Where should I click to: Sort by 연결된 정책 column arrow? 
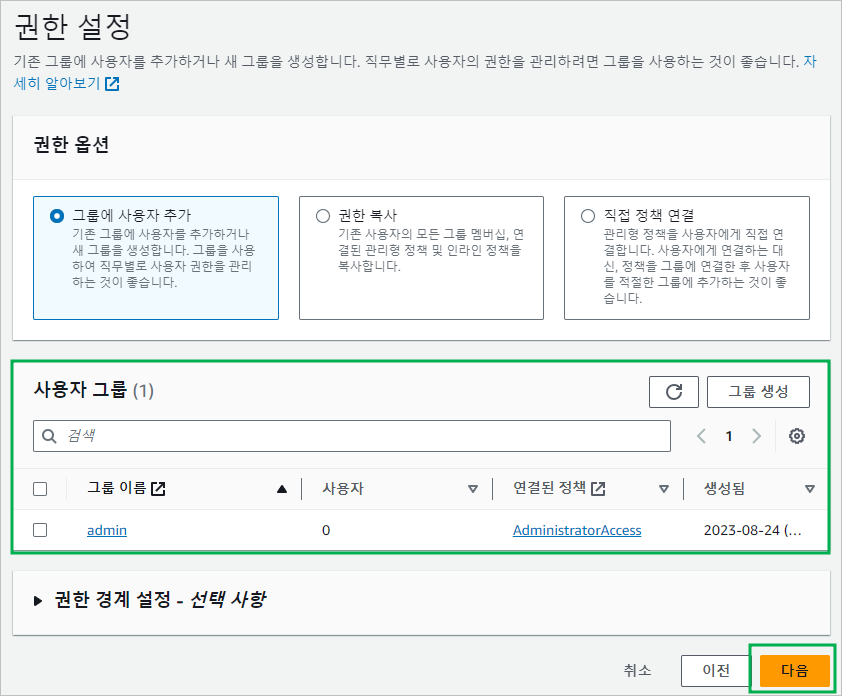pyautogui.click(x=664, y=489)
